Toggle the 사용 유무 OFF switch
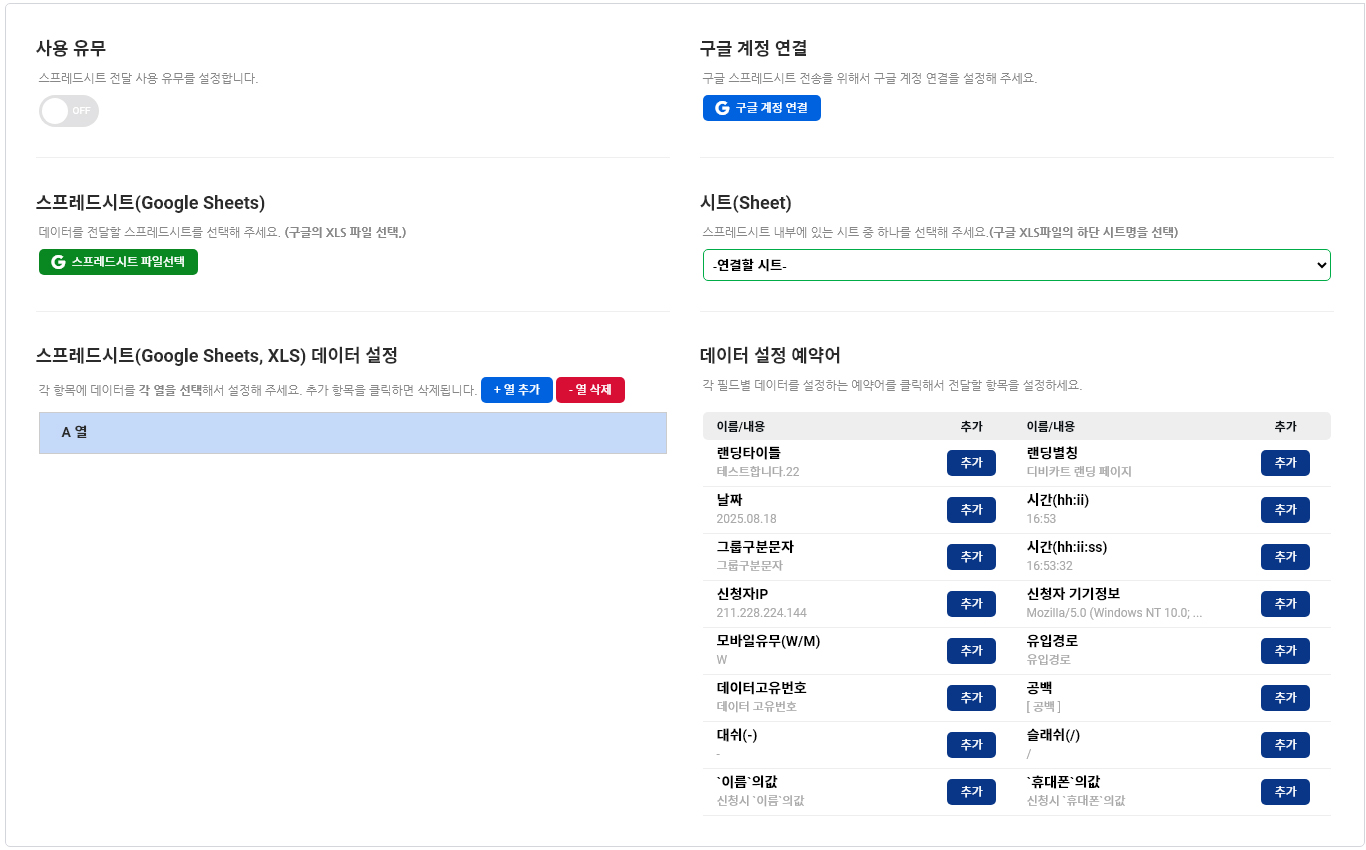 click(68, 111)
